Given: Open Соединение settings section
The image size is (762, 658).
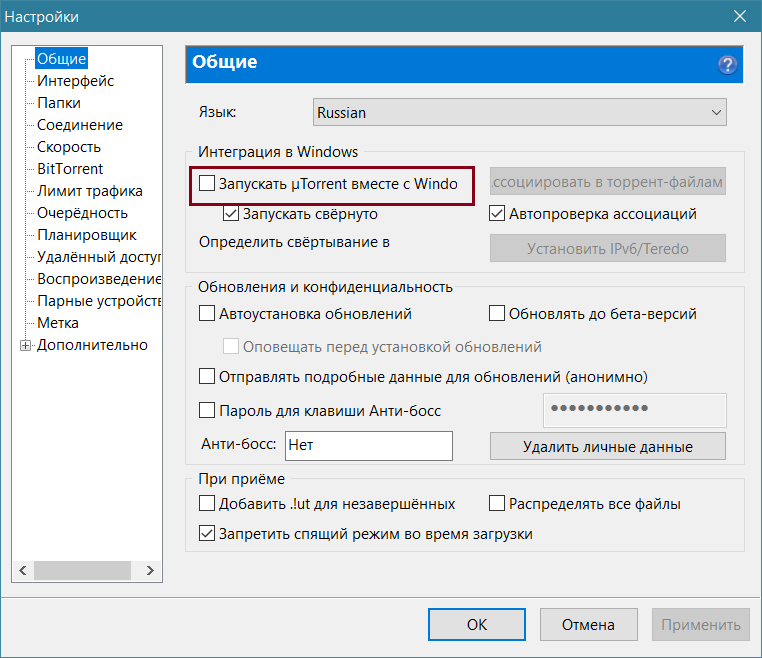Looking at the screenshot, I should pyautogui.click(x=80, y=125).
